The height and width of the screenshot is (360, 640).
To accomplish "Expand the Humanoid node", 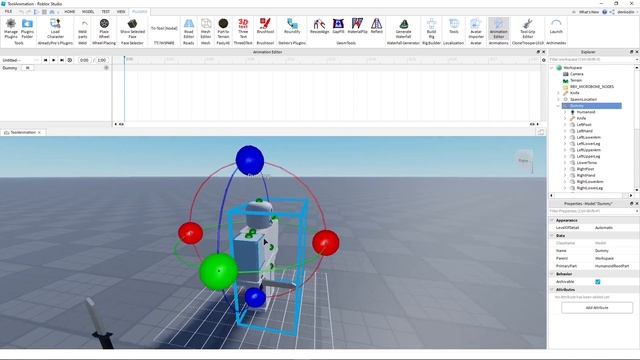I will click(x=565, y=112).
